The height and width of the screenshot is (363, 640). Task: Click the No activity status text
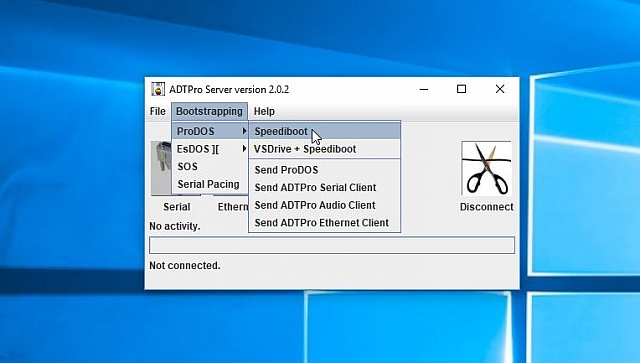(175, 226)
